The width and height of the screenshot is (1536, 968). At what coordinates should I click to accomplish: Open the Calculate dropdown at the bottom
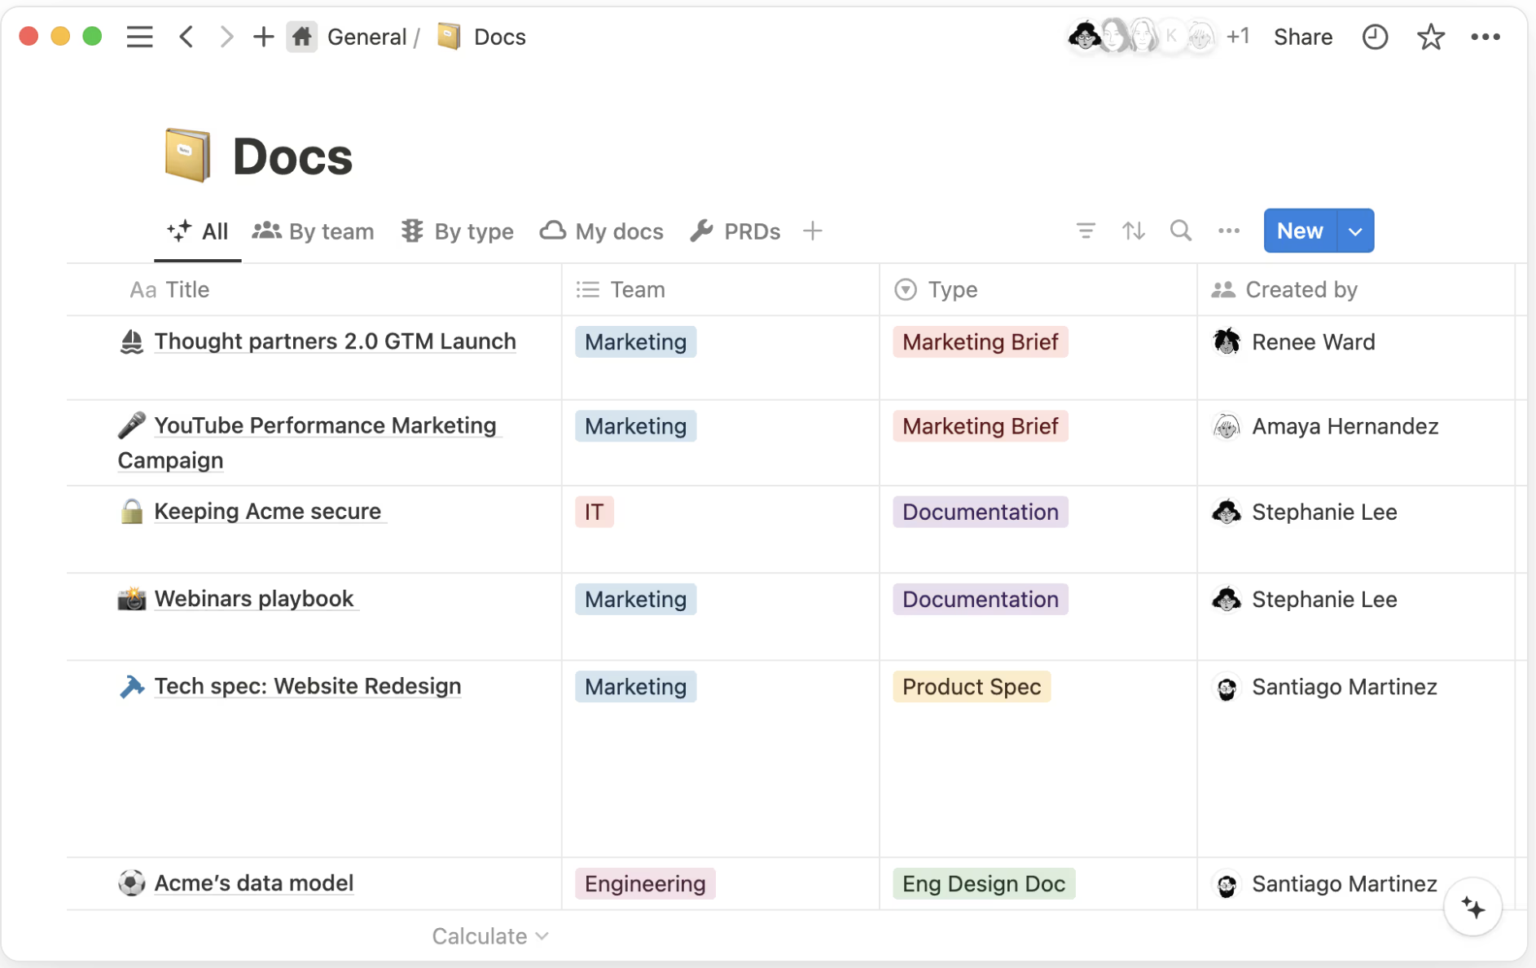(489, 935)
